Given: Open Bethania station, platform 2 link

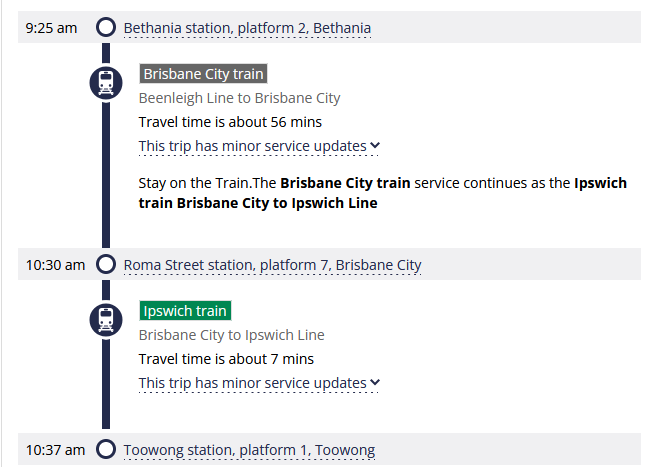Looking at the screenshot, I should coord(247,28).
